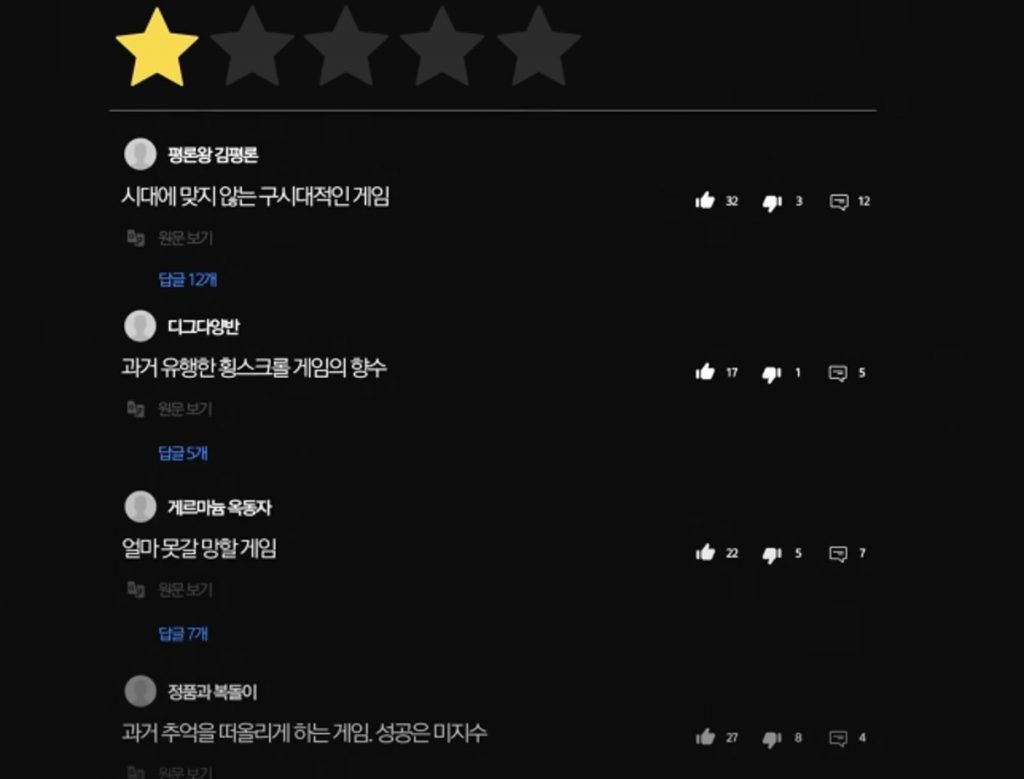This screenshot has height=779, width=1024.
Task: Show original text for 디그다양반 review
Action: pos(185,409)
